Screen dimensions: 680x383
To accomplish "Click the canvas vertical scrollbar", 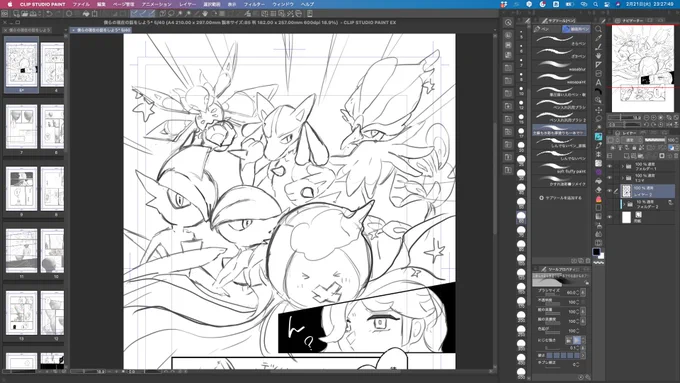I will (x=495, y=177).
